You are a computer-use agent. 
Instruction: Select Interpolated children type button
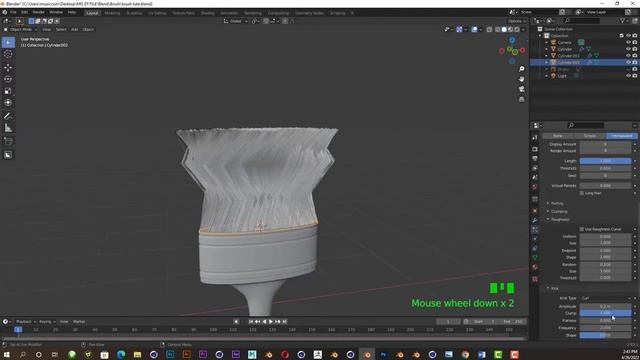click(x=622, y=136)
